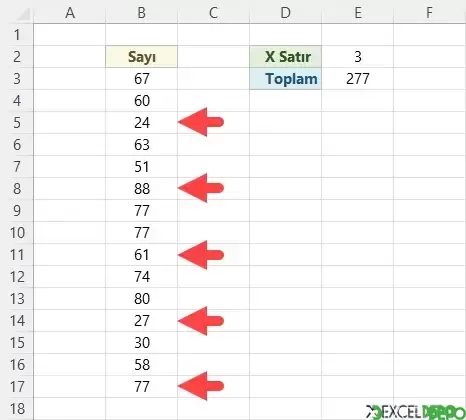This screenshot has width=466, height=420.
Task: Select row 18 header
Action: click(x=17, y=409)
